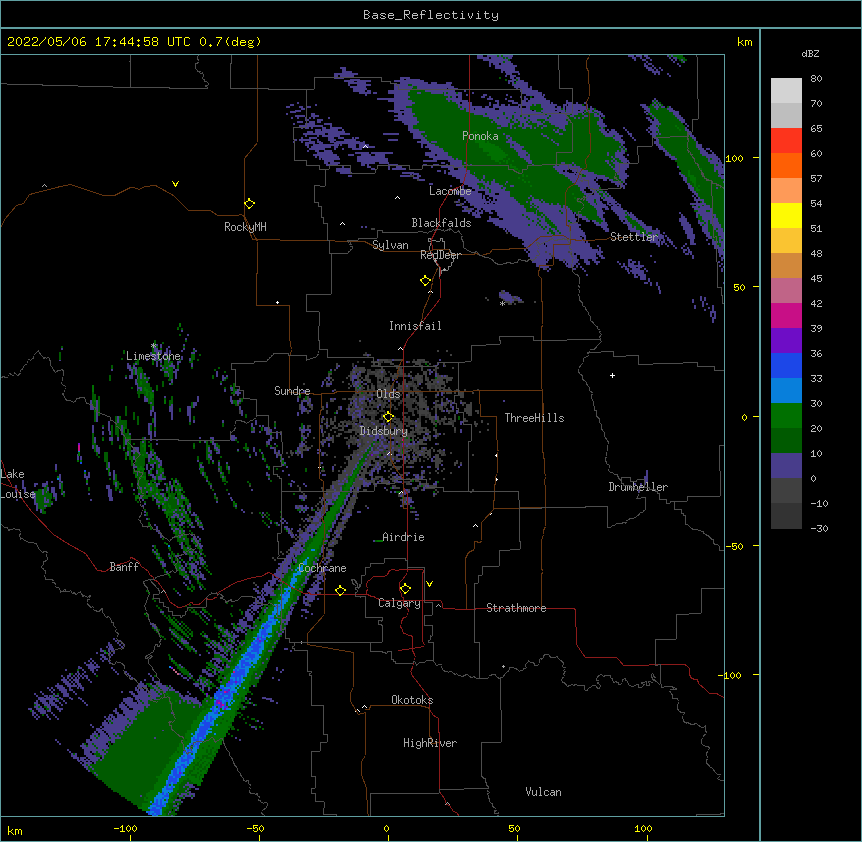Select the Lacombe city label
The height and width of the screenshot is (842, 862).
click(450, 191)
